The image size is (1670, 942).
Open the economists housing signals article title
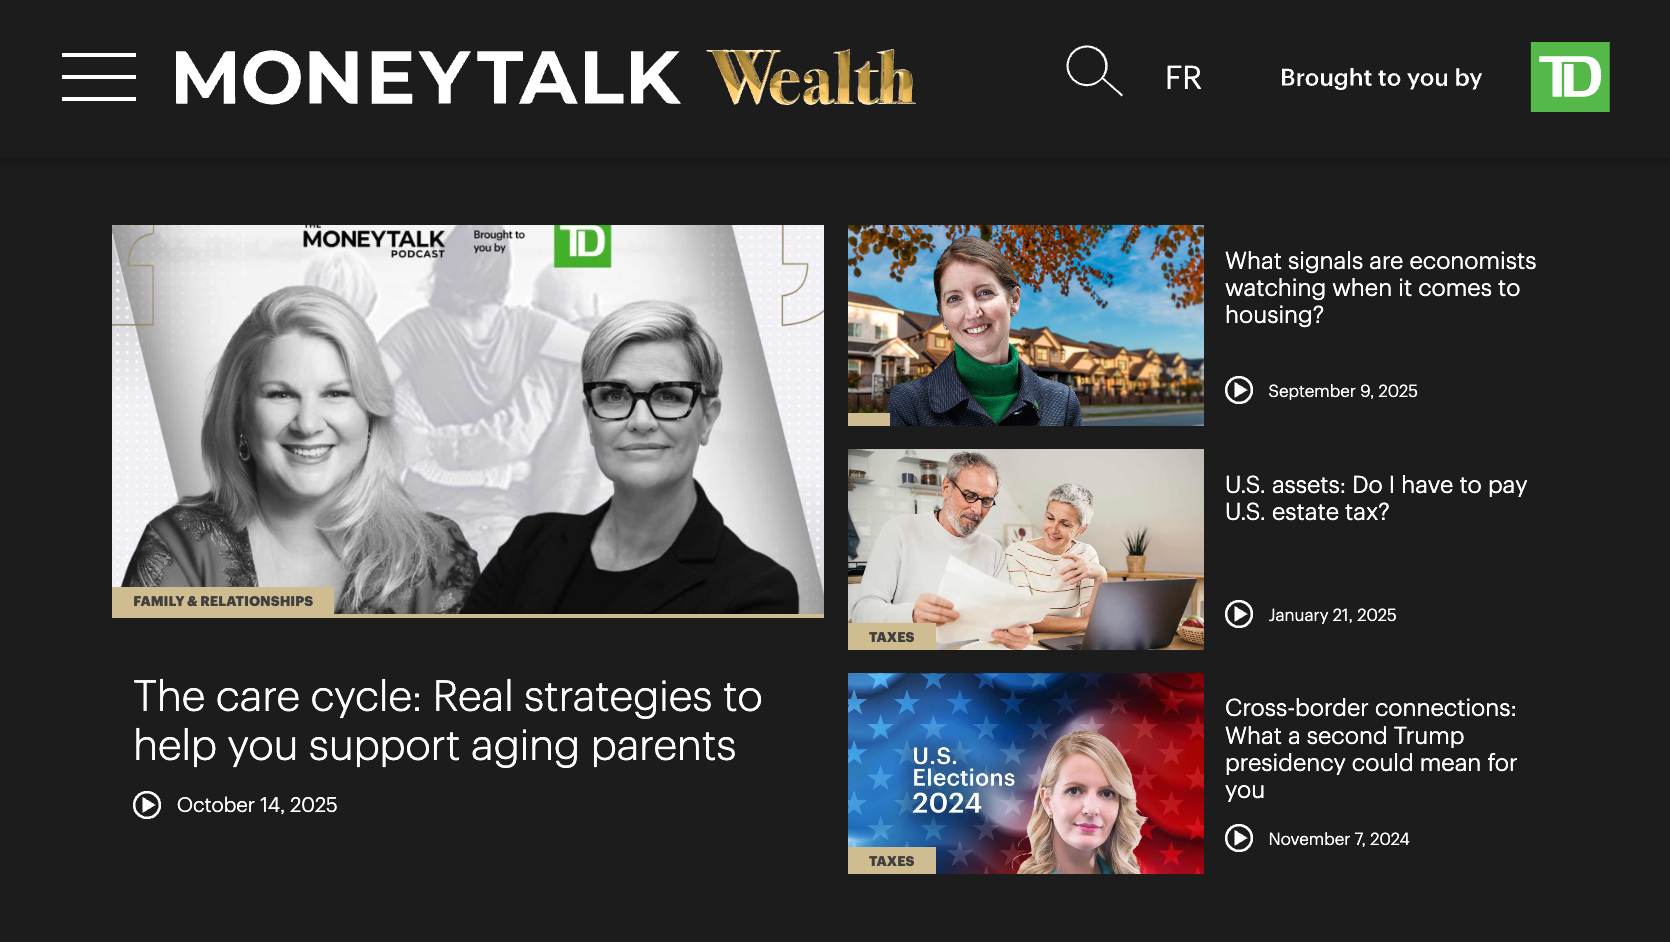point(1380,288)
